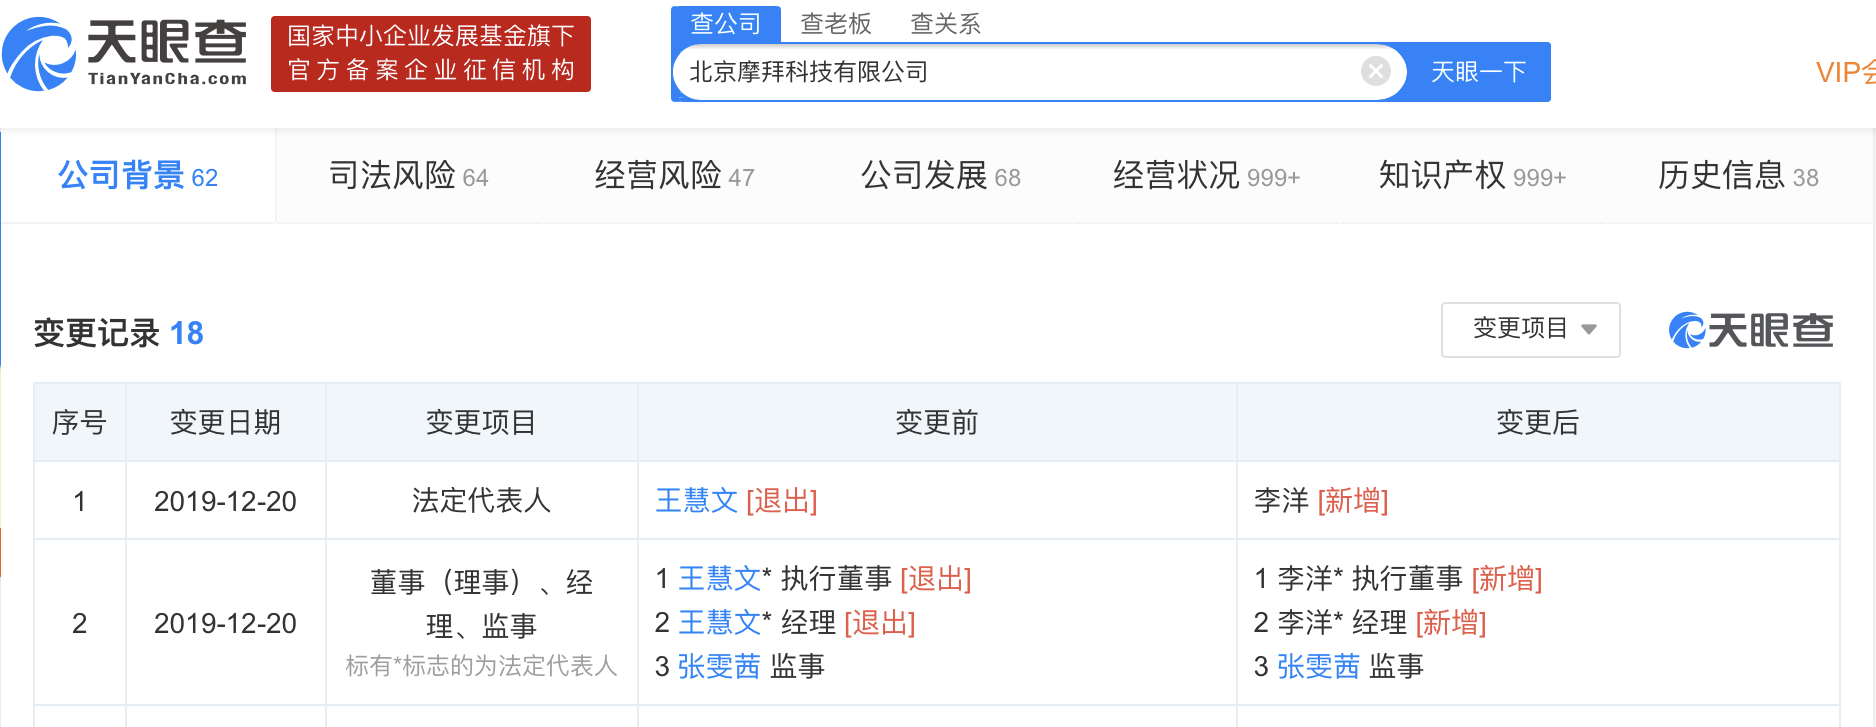The height and width of the screenshot is (727, 1876).
Task: Click the watermark TianYanCha logo
Action: (x=1750, y=330)
